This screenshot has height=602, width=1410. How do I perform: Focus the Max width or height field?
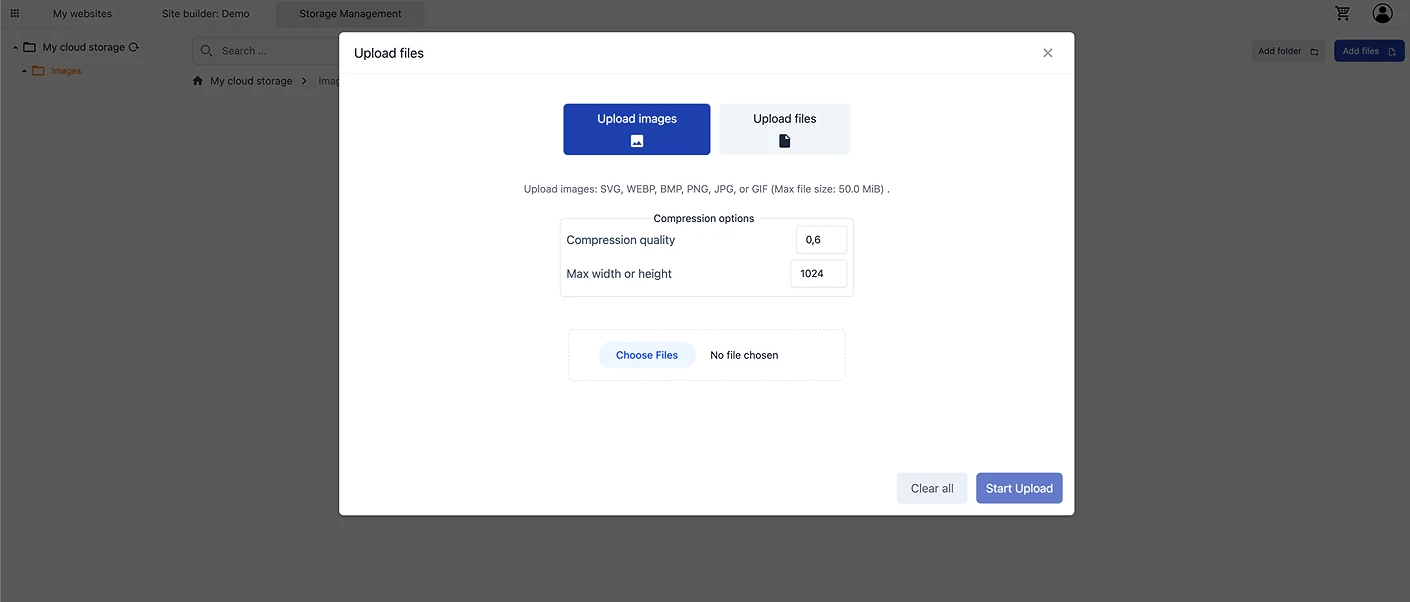tap(818, 274)
